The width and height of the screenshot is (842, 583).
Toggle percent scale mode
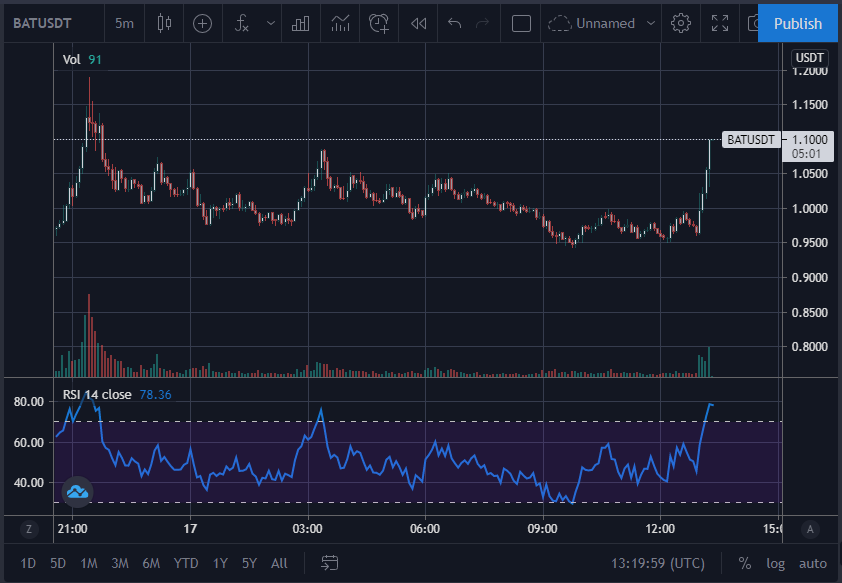(x=744, y=563)
